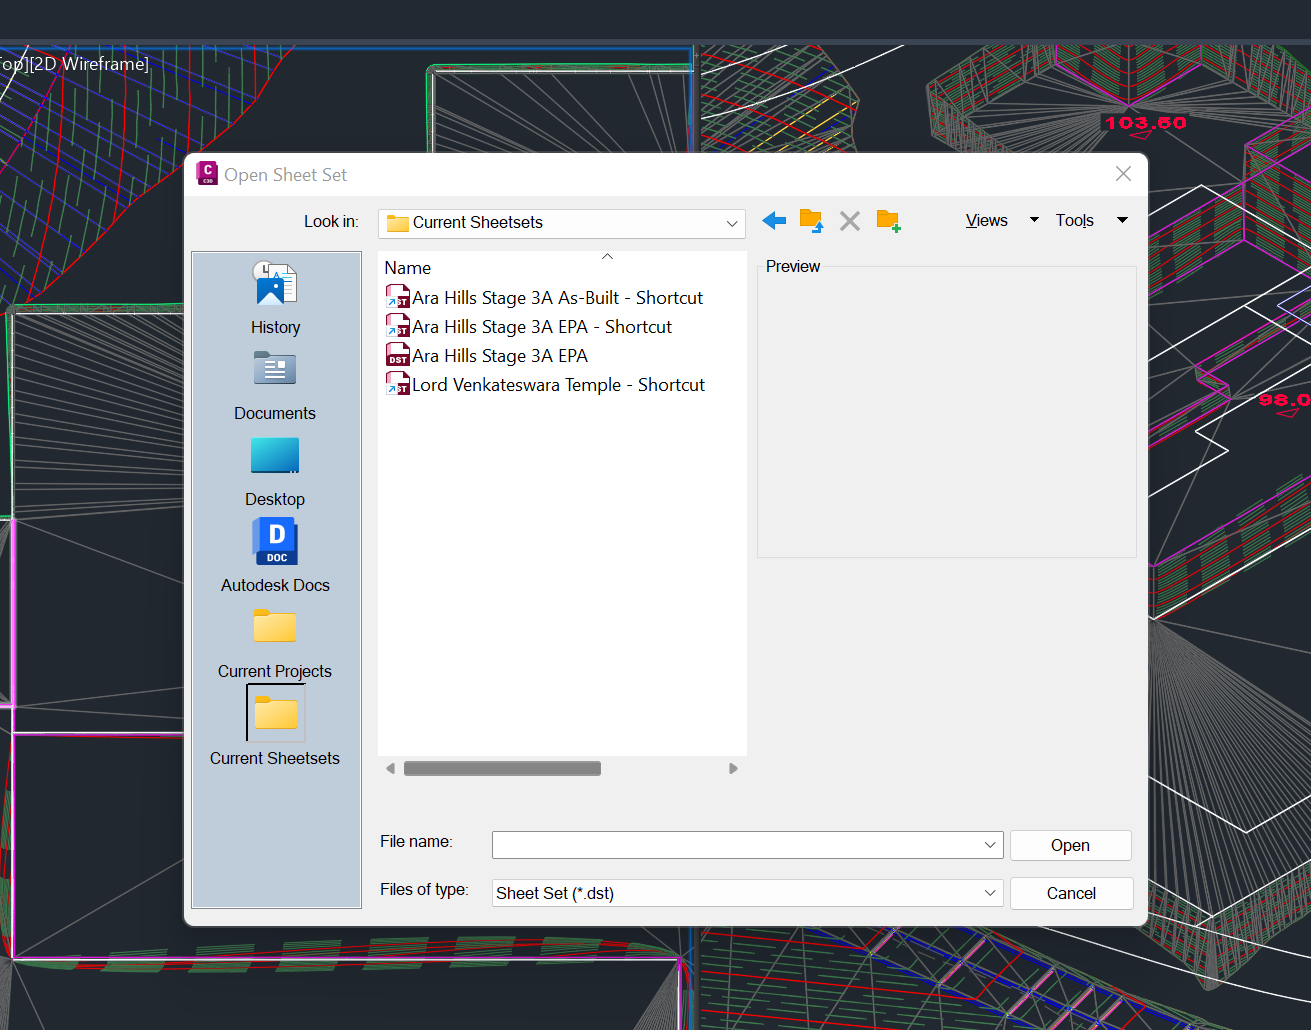This screenshot has height=1030, width=1311.
Task: Click the Name column sort indicator
Action: coord(607,256)
